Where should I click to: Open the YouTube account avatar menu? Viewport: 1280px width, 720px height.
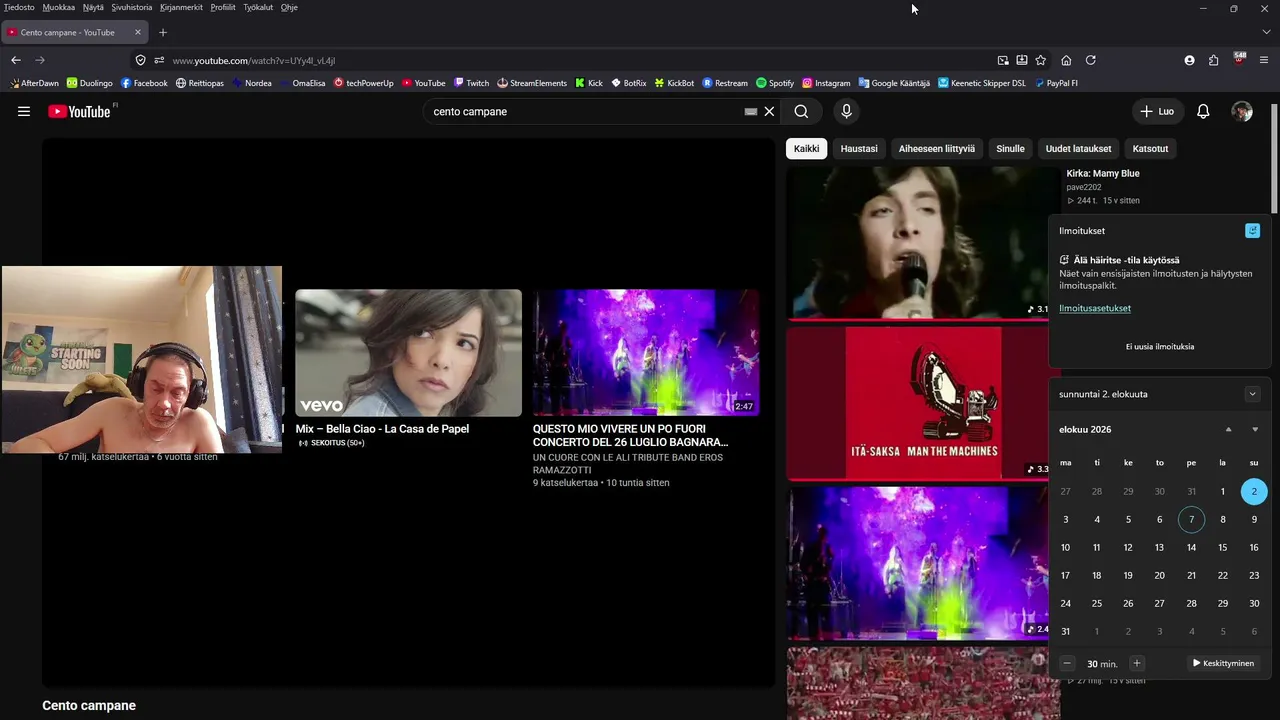[x=1242, y=112]
